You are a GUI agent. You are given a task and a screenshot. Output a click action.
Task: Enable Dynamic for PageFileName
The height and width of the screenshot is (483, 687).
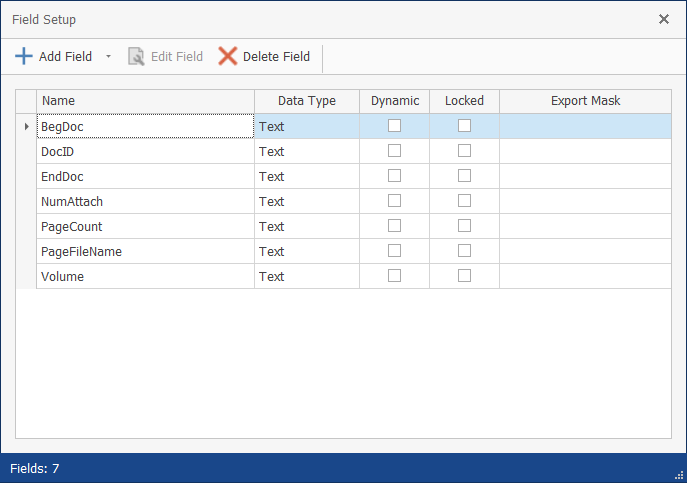[x=394, y=251]
